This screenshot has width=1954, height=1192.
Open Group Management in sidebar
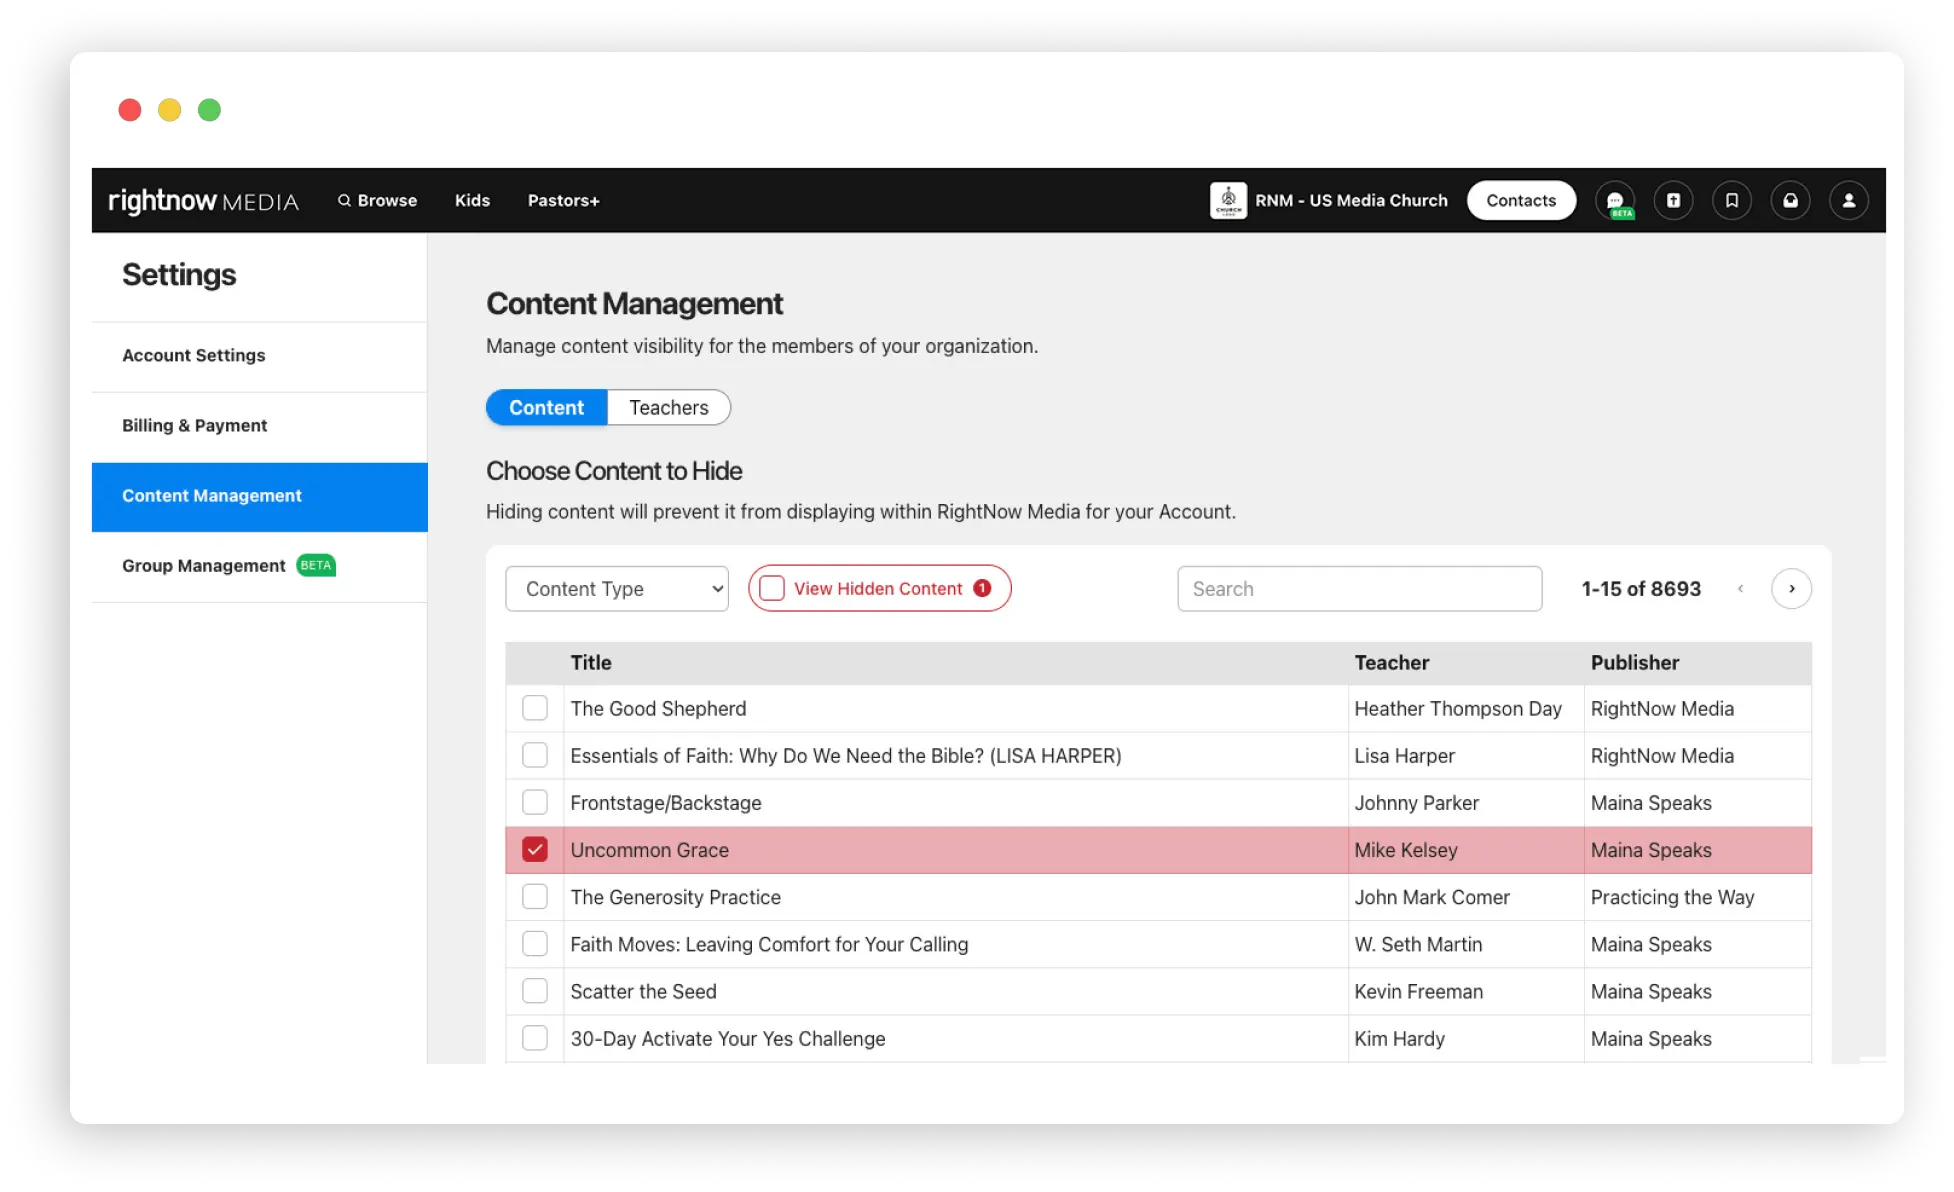click(x=259, y=566)
